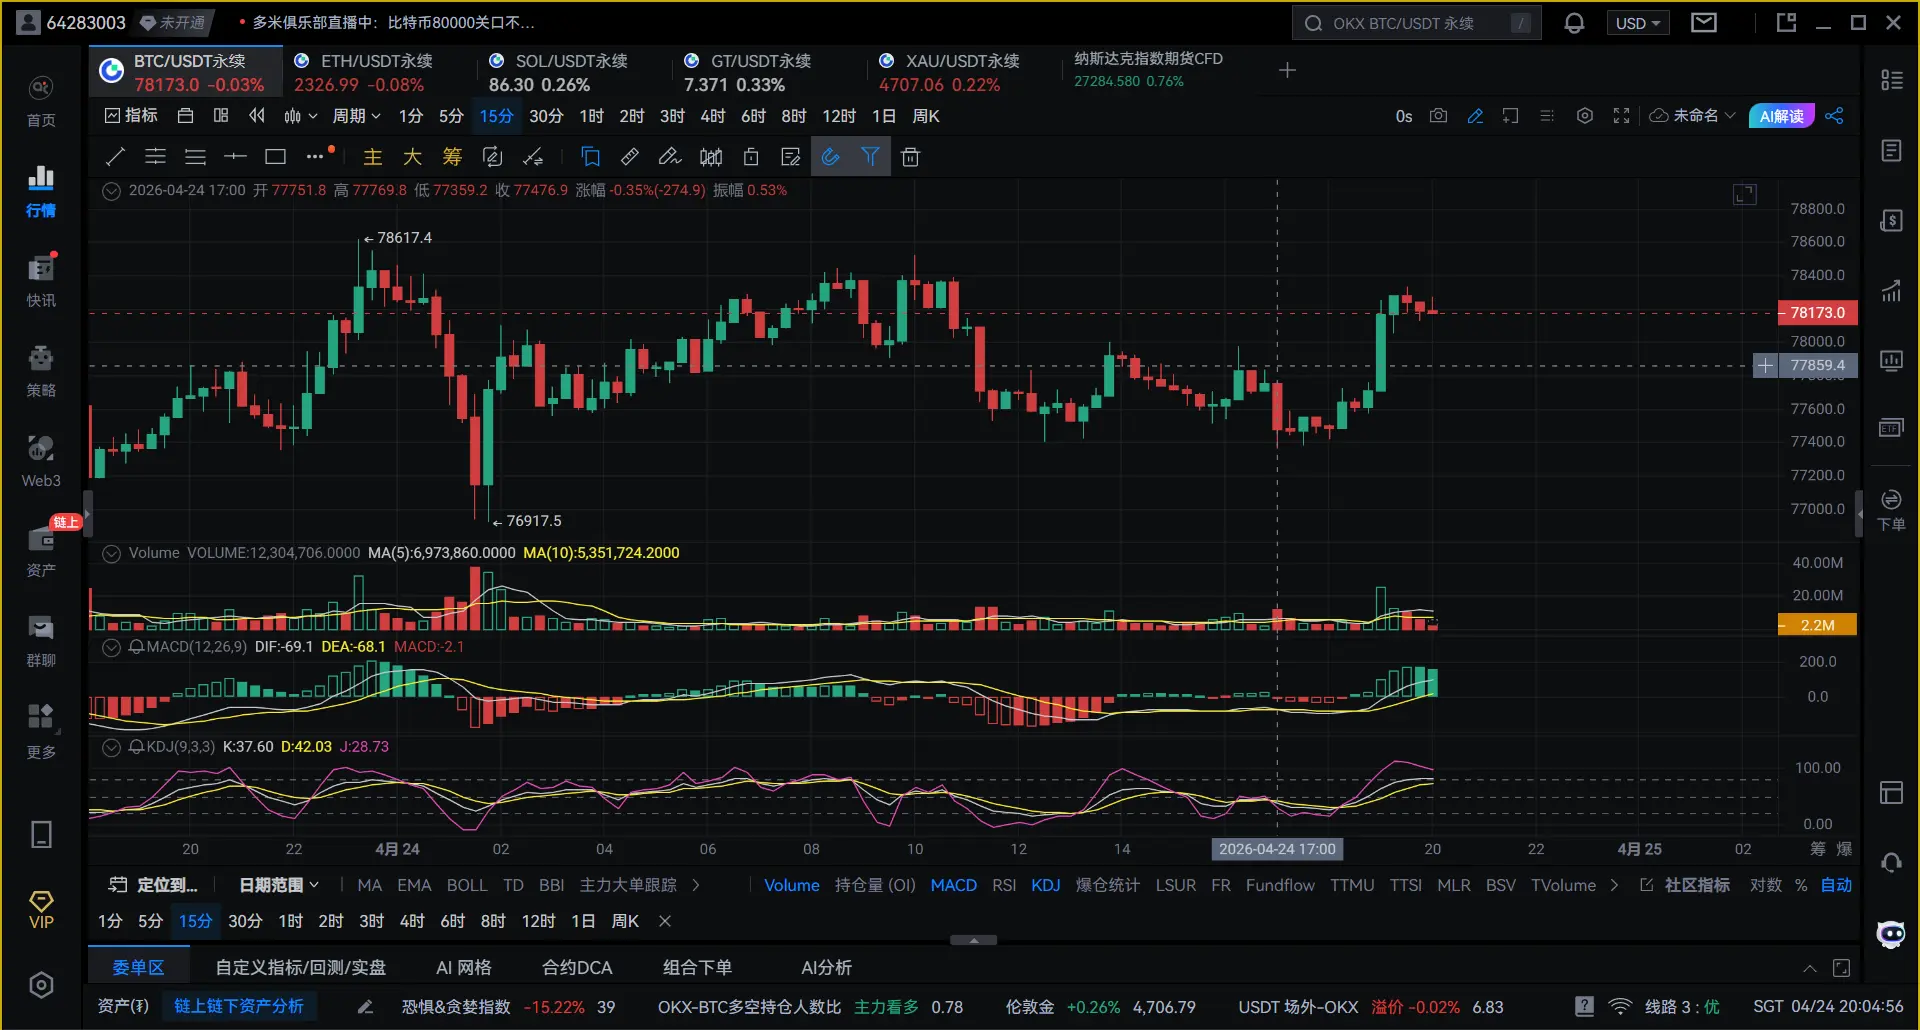Viewport: 1920px width, 1030px height.
Task: Collapse the KDJ panel legend
Action: click(112, 747)
